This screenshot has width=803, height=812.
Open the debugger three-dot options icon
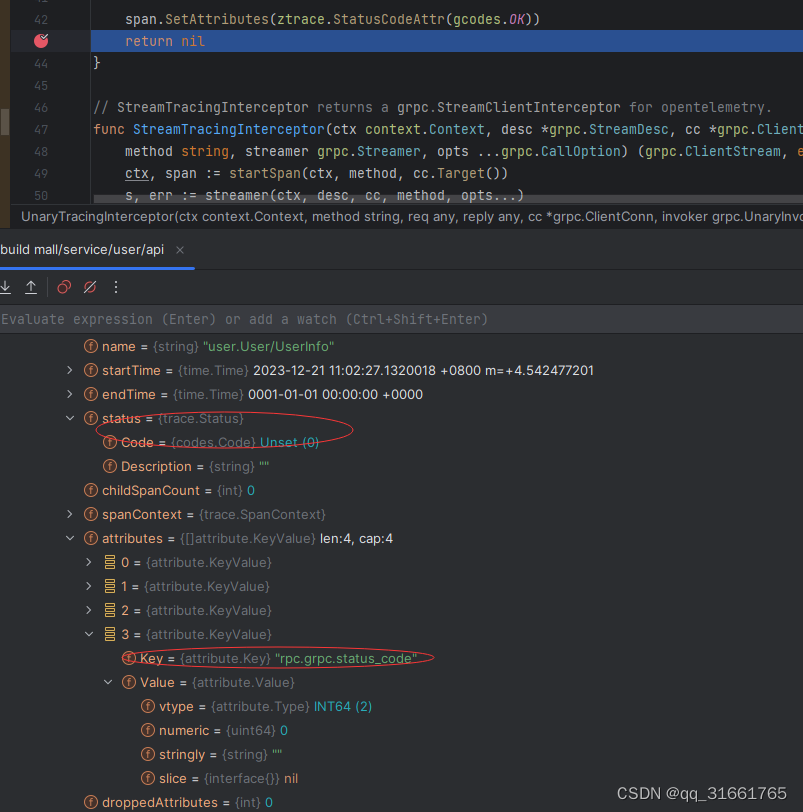pyautogui.click(x=116, y=287)
